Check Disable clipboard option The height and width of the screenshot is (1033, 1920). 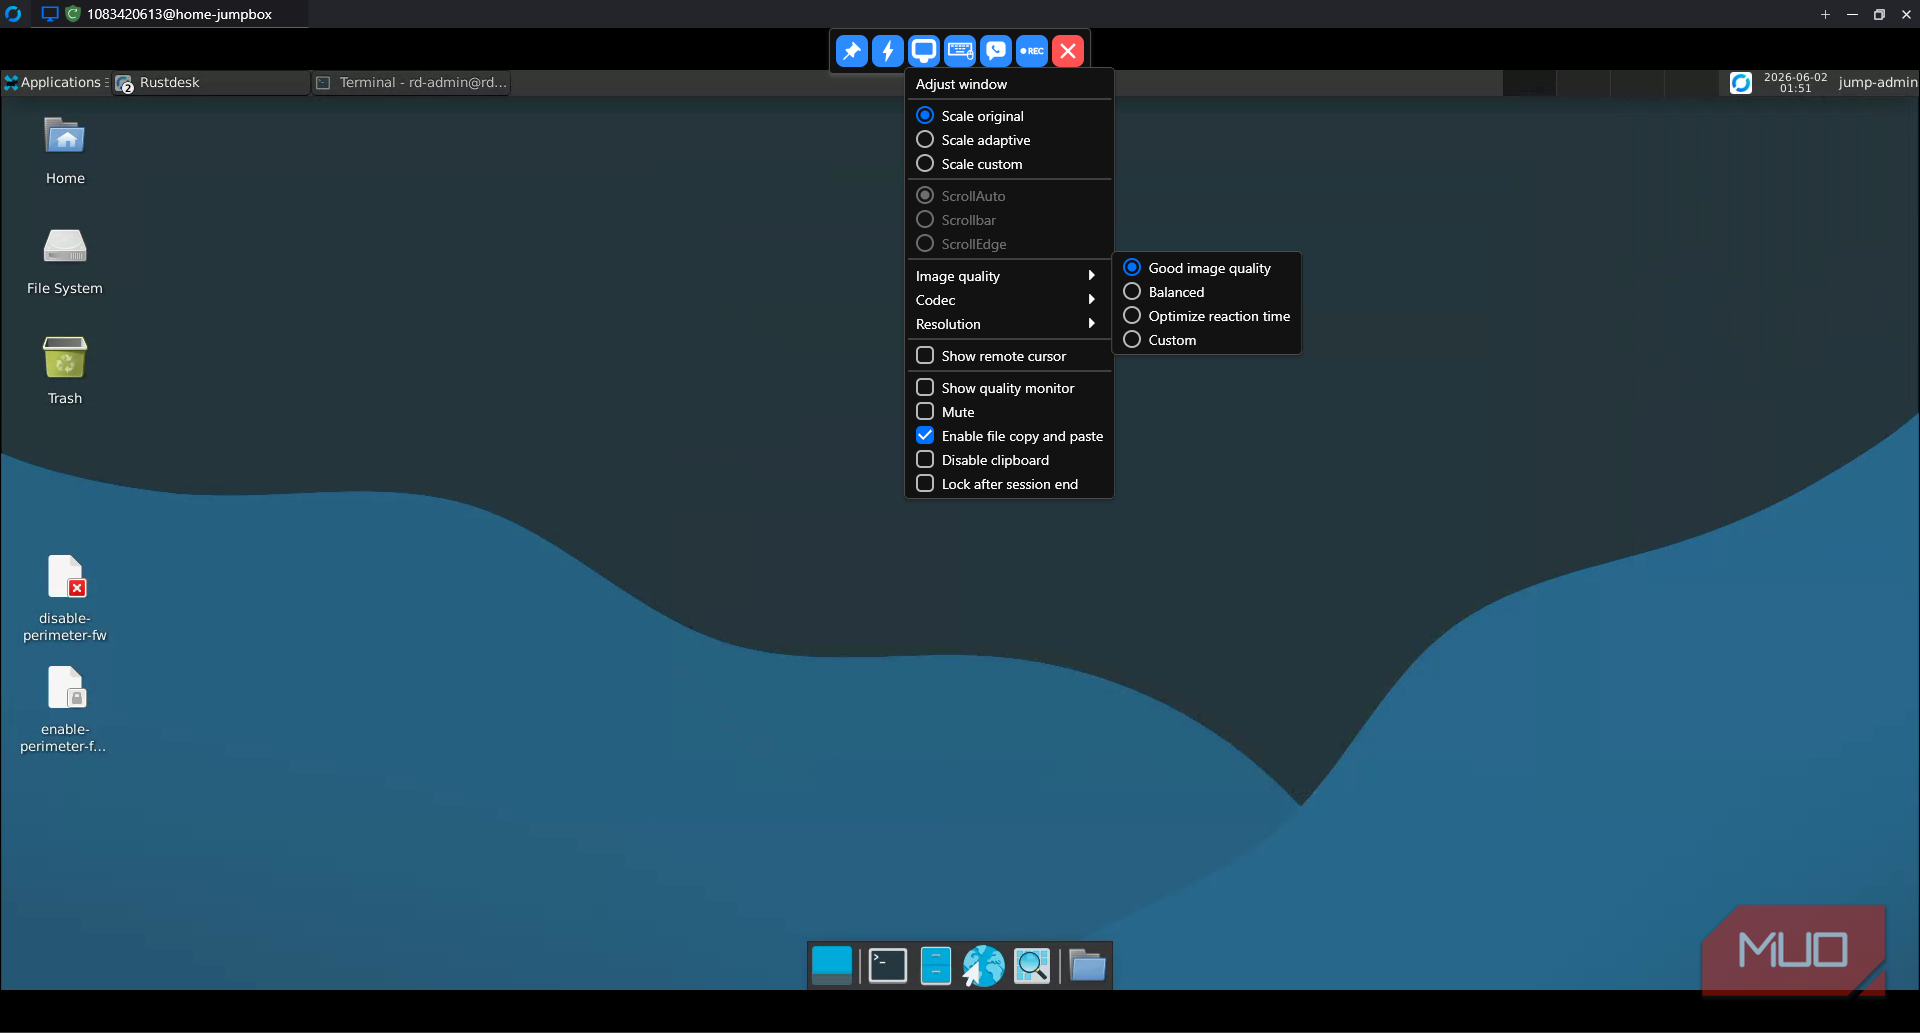click(x=1009, y=460)
